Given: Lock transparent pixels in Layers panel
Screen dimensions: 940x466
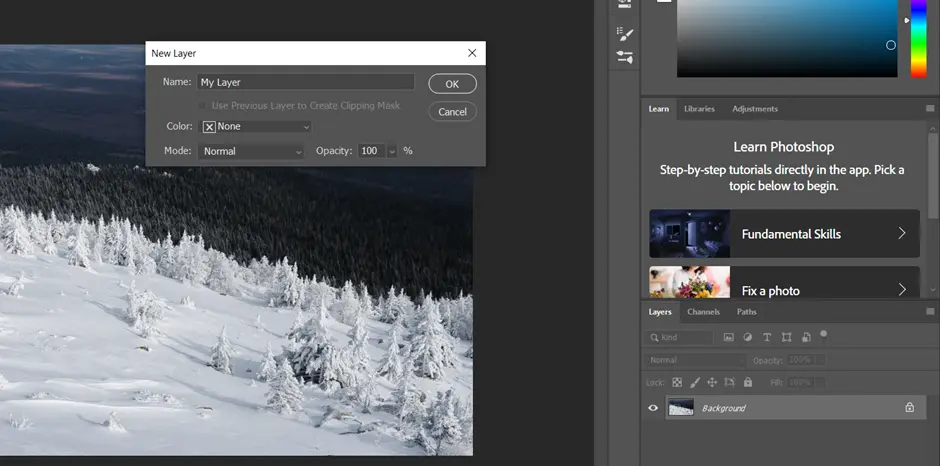Looking at the screenshot, I should (x=677, y=382).
